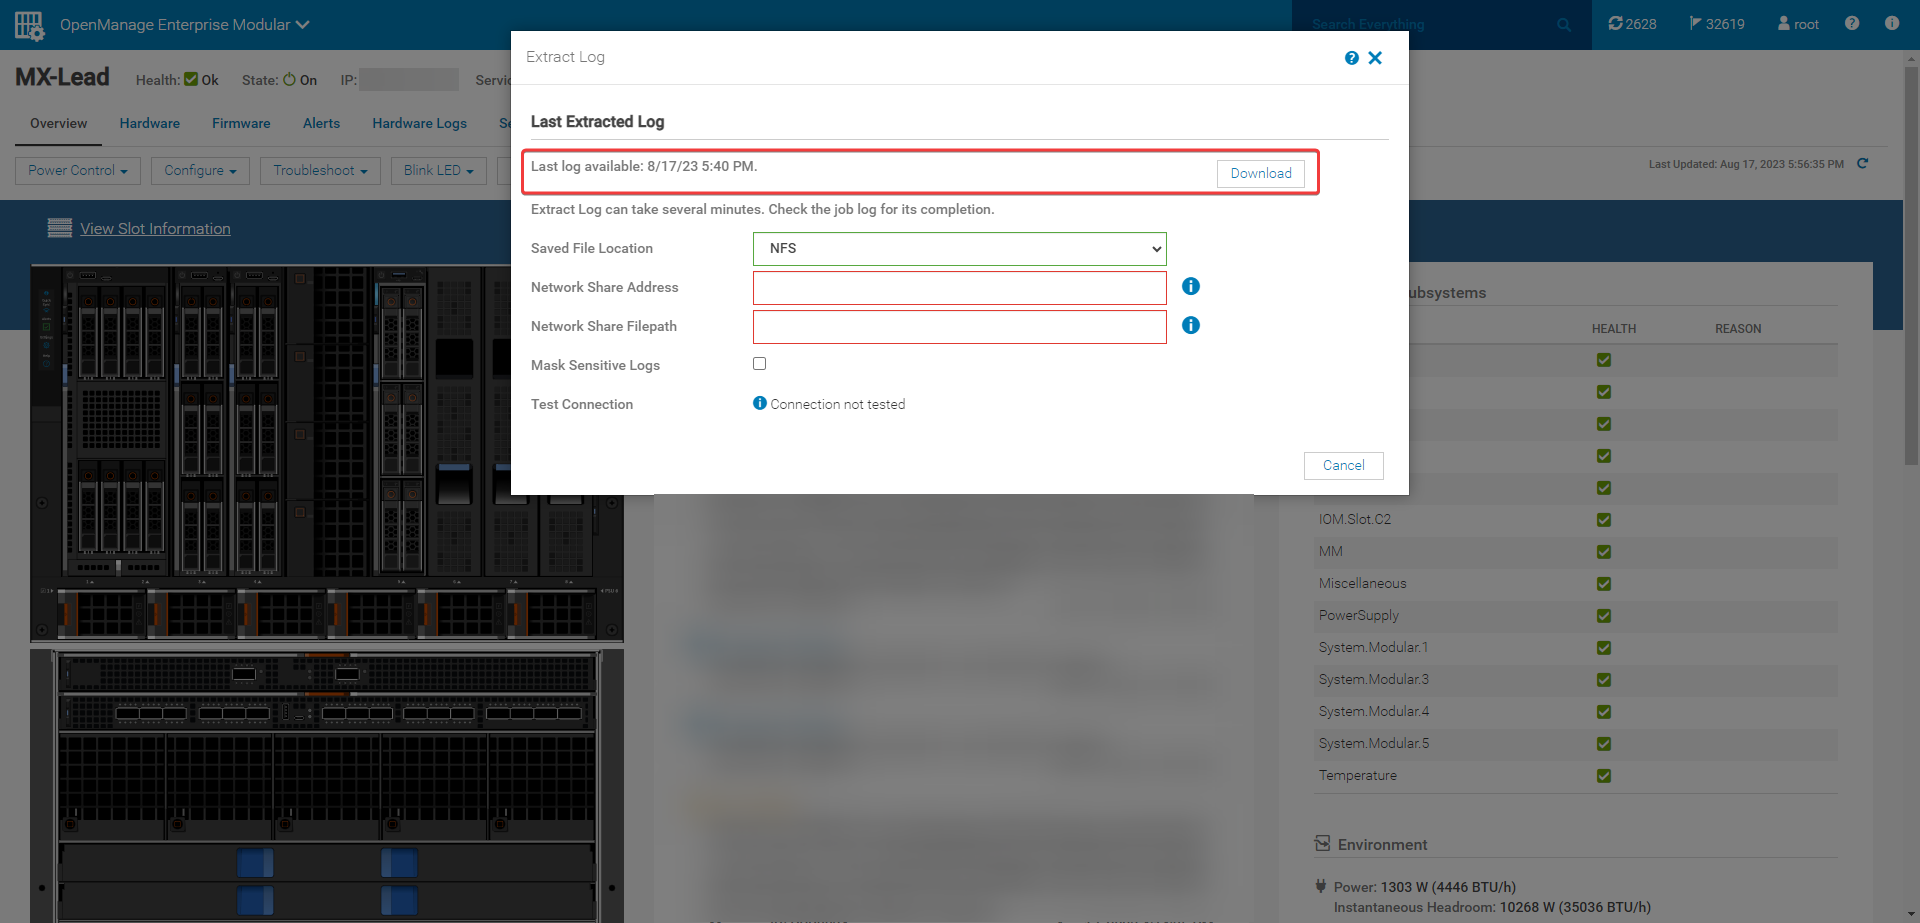Click the System.Modular.5 health check icon
The width and height of the screenshot is (1920, 923).
pos(1604,744)
